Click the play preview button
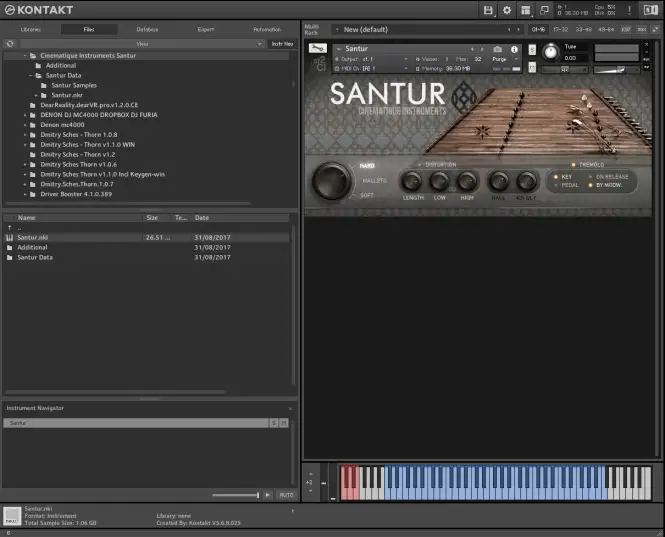 point(268,495)
